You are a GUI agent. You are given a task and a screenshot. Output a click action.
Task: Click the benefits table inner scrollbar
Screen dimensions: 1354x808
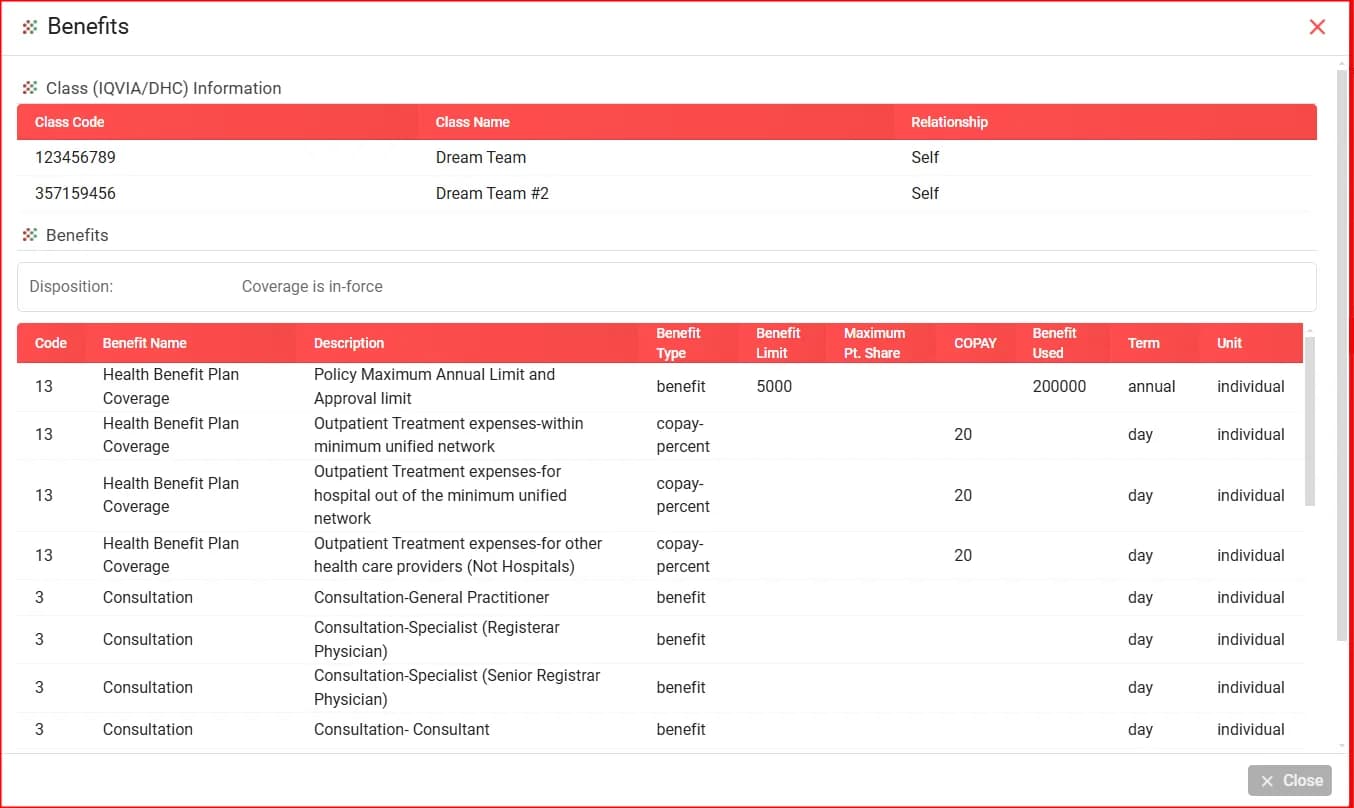pyautogui.click(x=1310, y=421)
